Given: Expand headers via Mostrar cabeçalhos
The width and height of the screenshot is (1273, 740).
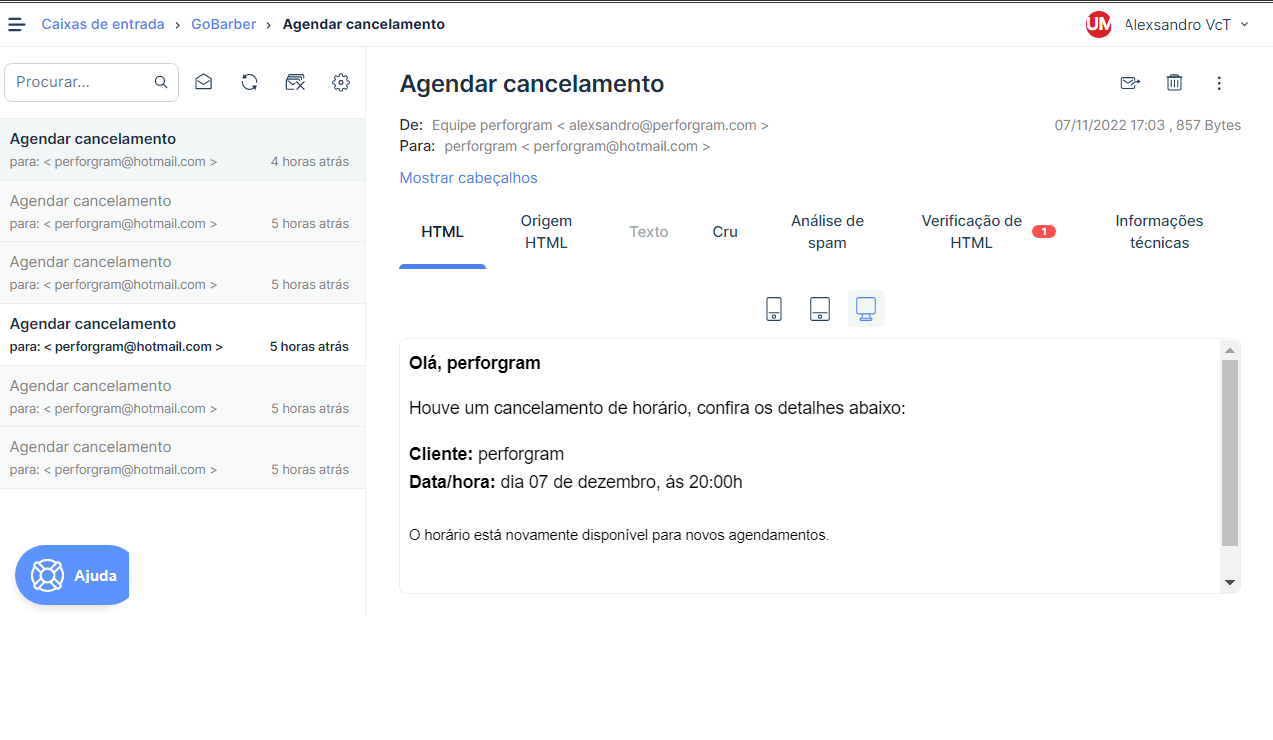Looking at the screenshot, I should tap(468, 177).
